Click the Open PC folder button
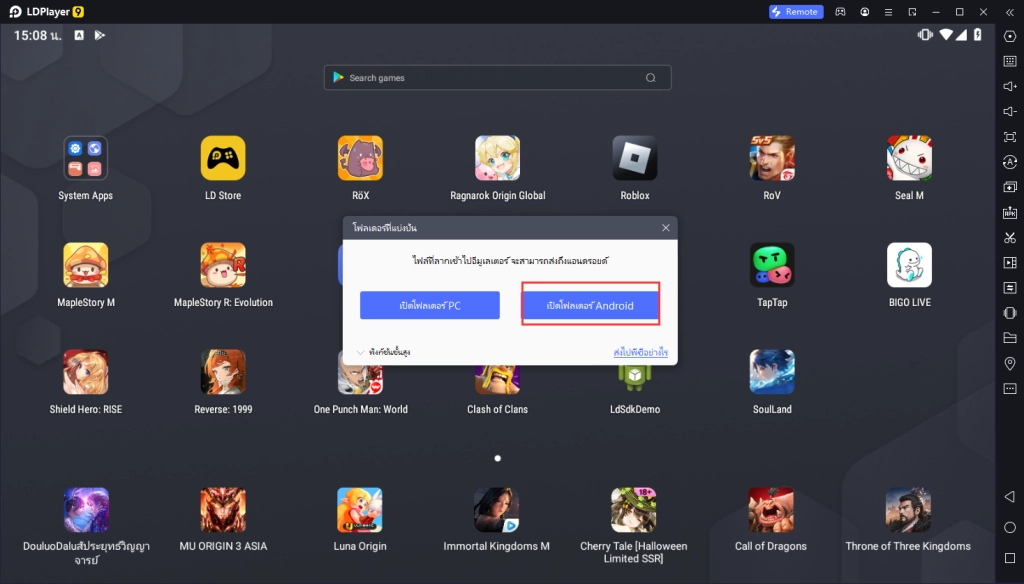 tap(430, 305)
